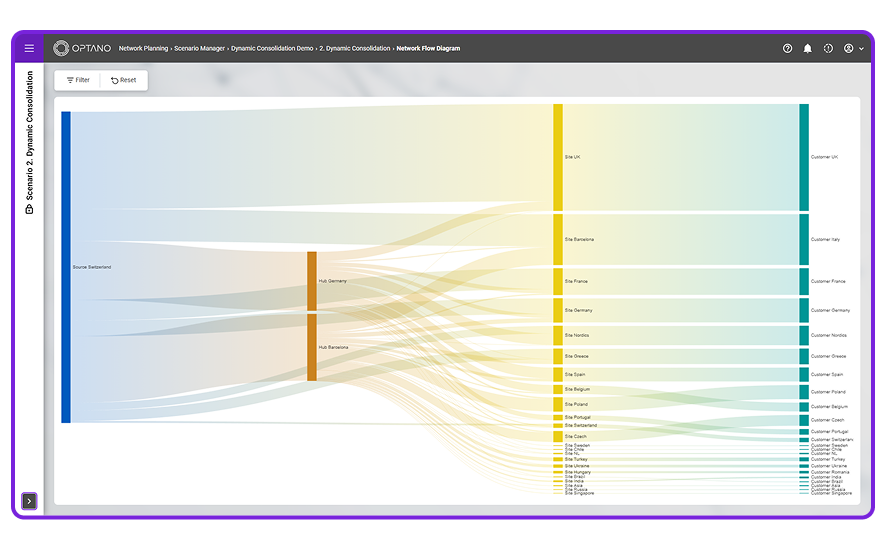Image resolution: width=886 pixels, height=550 pixels.
Task: Reset the diagram filters
Action: pos(124,80)
